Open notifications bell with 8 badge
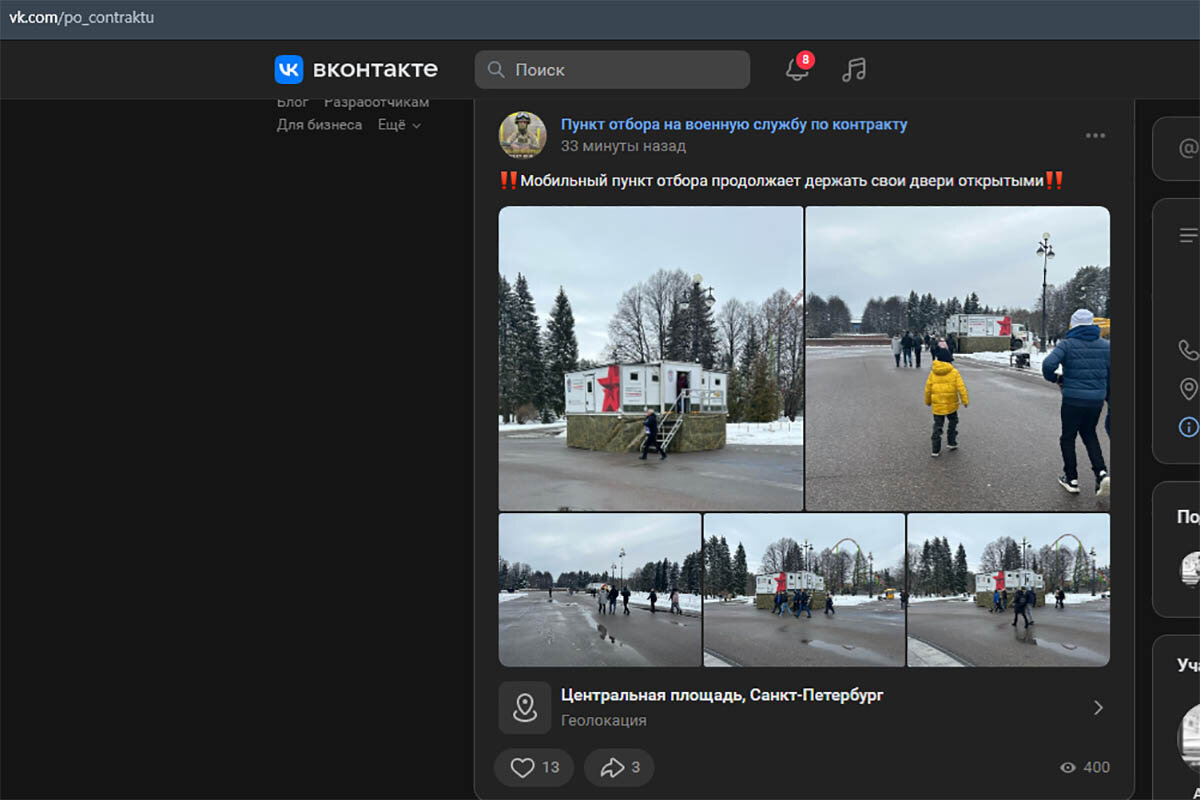This screenshot has width=1200, height=800. click(798, 68)
